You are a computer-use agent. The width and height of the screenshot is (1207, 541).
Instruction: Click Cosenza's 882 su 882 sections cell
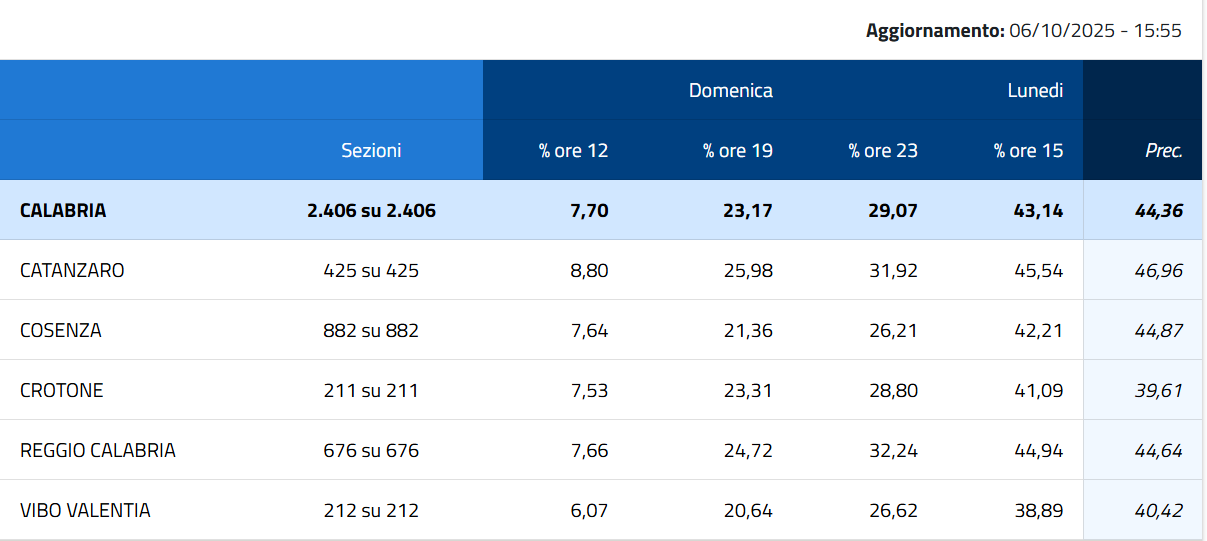click(371, 330)
